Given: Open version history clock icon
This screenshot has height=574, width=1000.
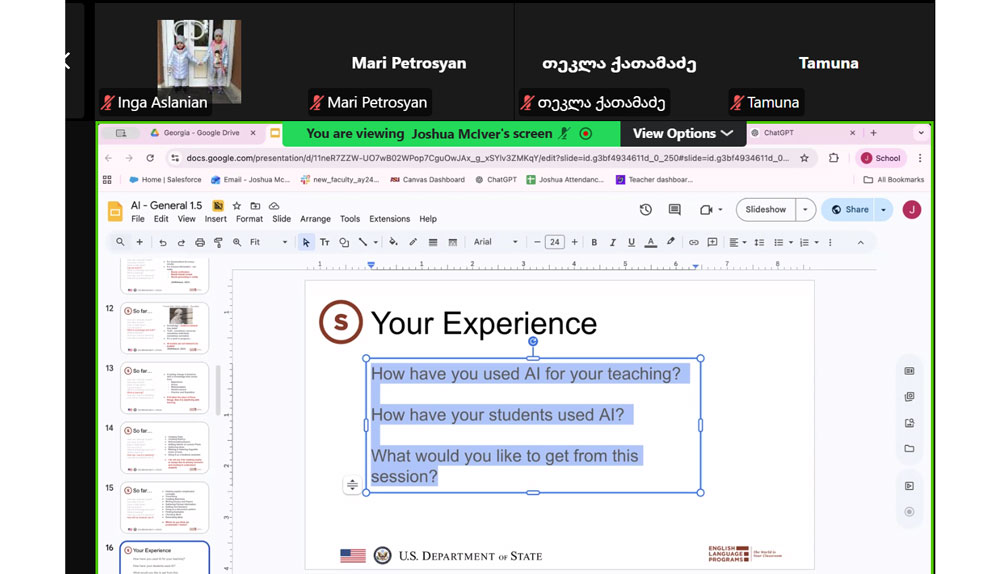Looking at the screenshot, I should coord(646,210).
